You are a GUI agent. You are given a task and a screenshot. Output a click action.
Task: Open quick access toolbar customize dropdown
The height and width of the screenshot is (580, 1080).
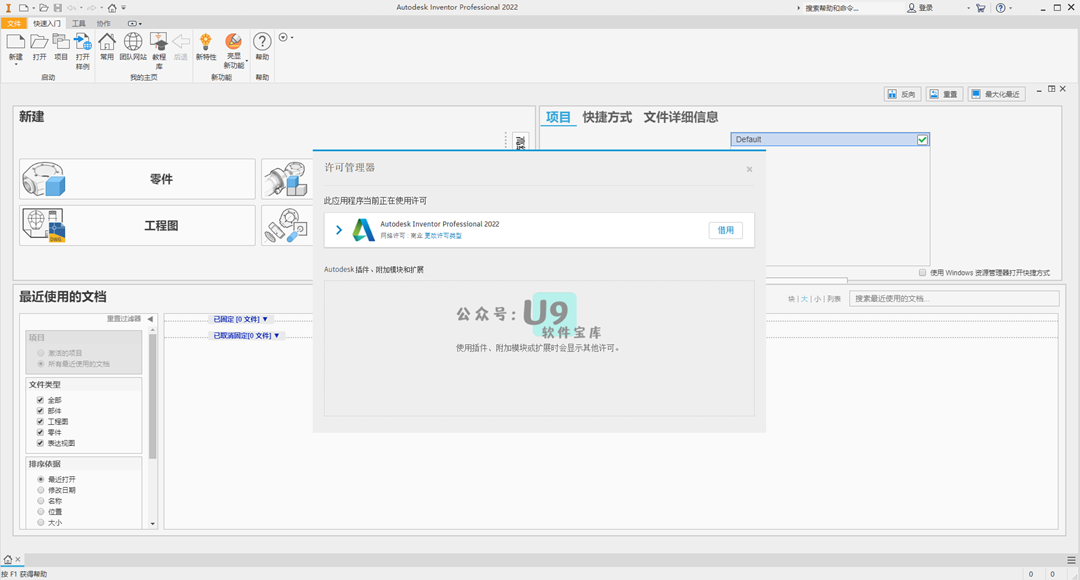click(x=124, y=8)
